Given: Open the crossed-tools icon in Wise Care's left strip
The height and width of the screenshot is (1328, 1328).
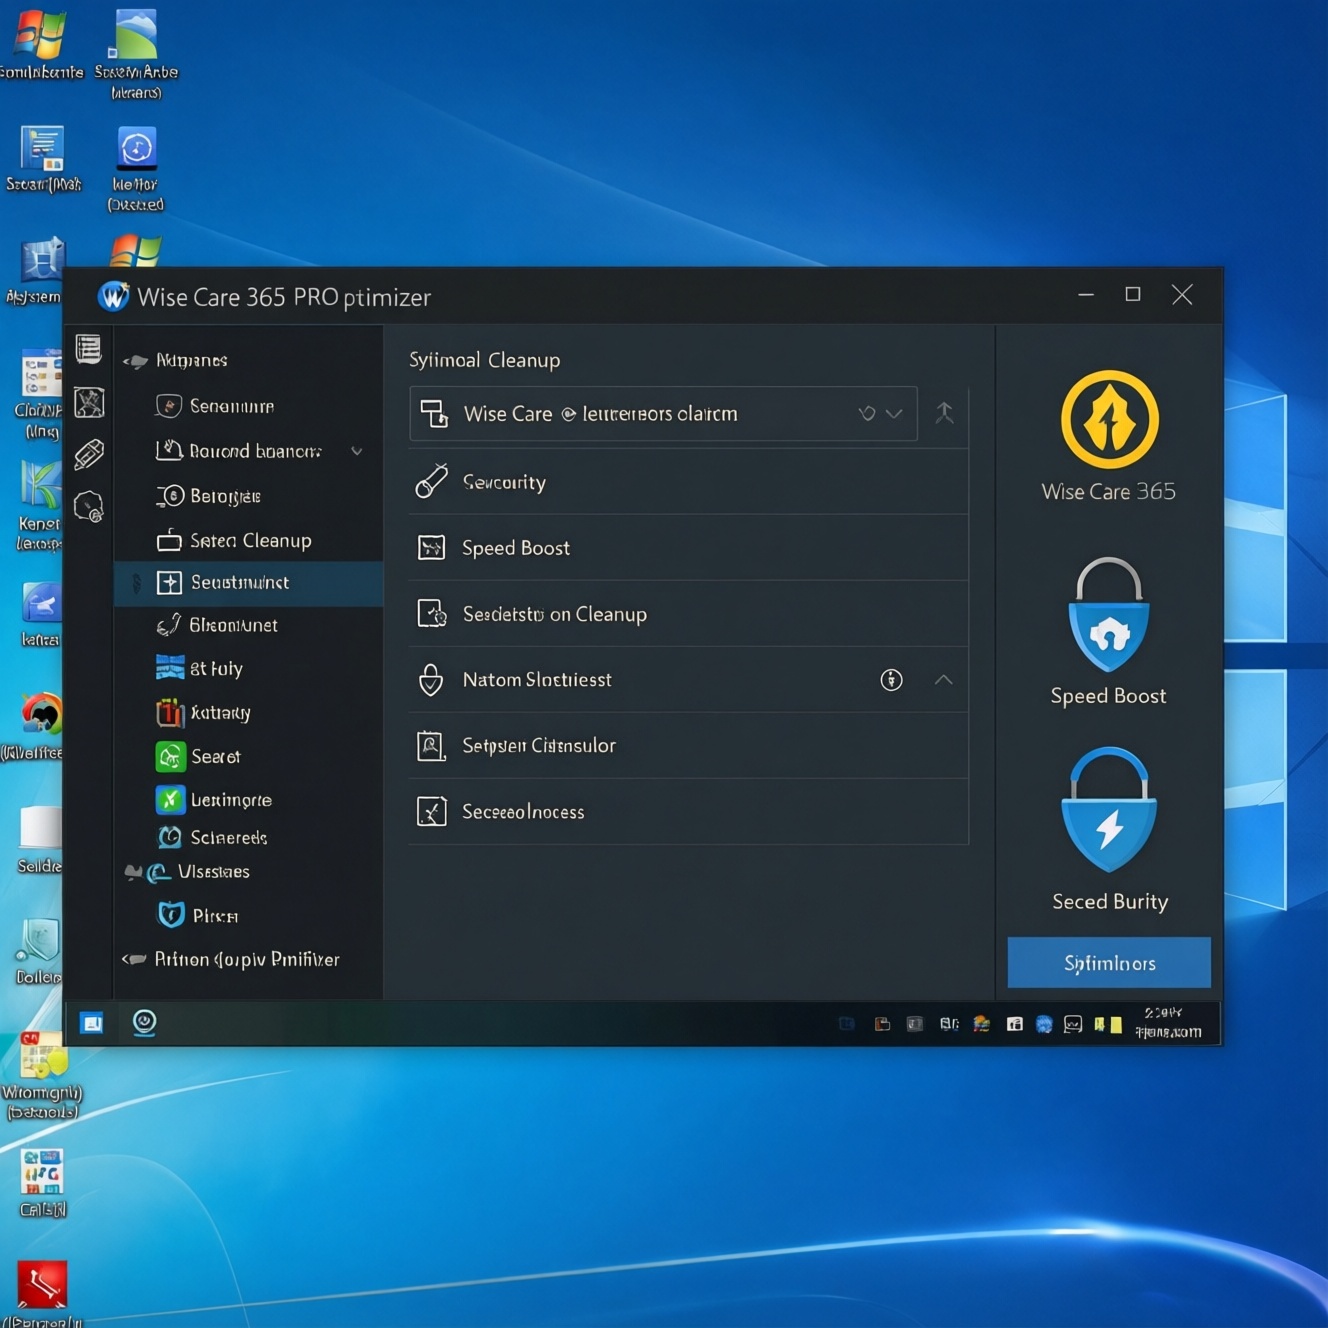Looking at the screenshot, I should click(x=89, y=402).
